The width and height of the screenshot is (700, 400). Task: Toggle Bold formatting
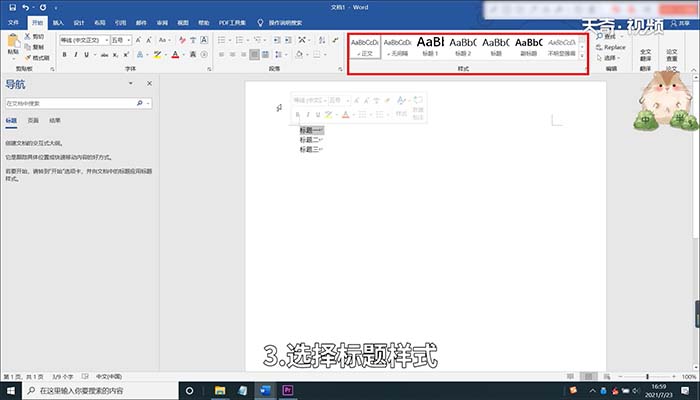click(65, 54)
